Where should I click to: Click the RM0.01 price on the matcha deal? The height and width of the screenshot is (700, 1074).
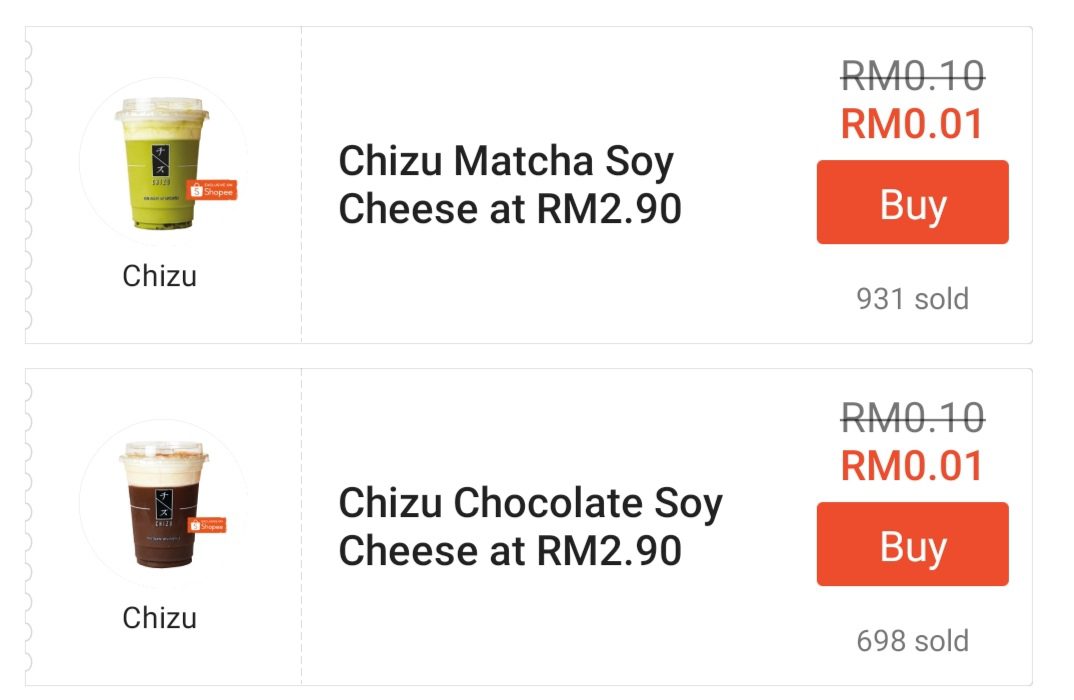912,125
